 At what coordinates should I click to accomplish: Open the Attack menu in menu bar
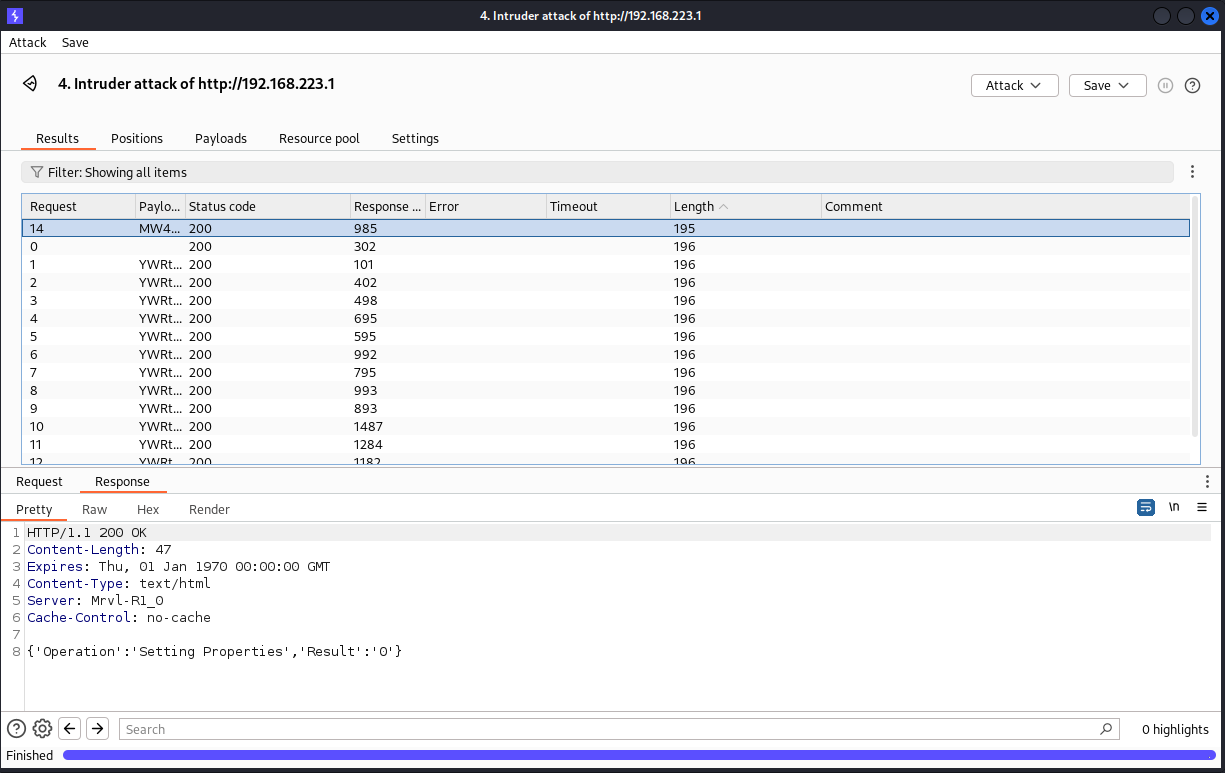[x=28, y=42]
